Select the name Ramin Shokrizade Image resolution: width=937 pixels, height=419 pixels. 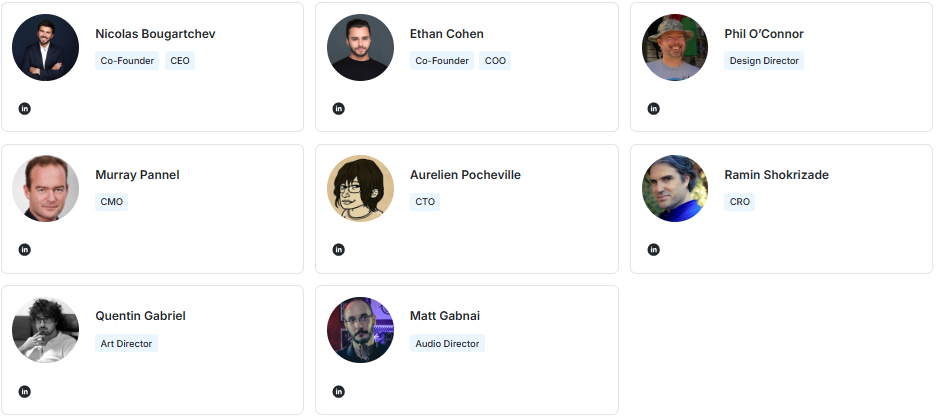pos(776,175)
